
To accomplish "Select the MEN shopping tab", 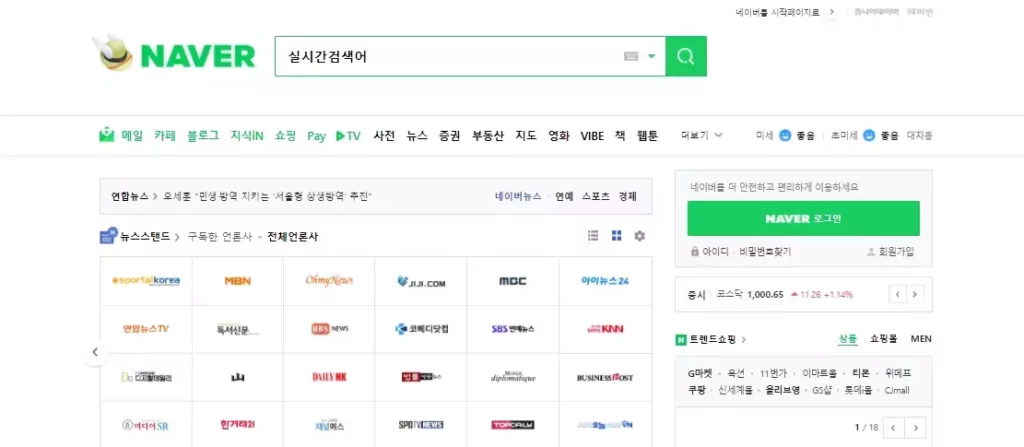I will click(921, 339).
